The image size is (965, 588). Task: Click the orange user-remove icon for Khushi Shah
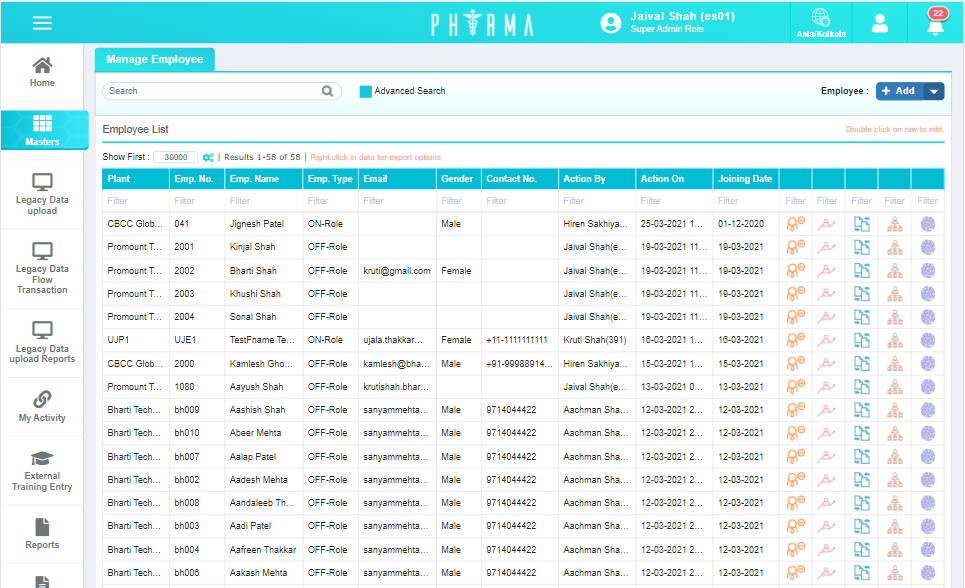tap(795, 294)
